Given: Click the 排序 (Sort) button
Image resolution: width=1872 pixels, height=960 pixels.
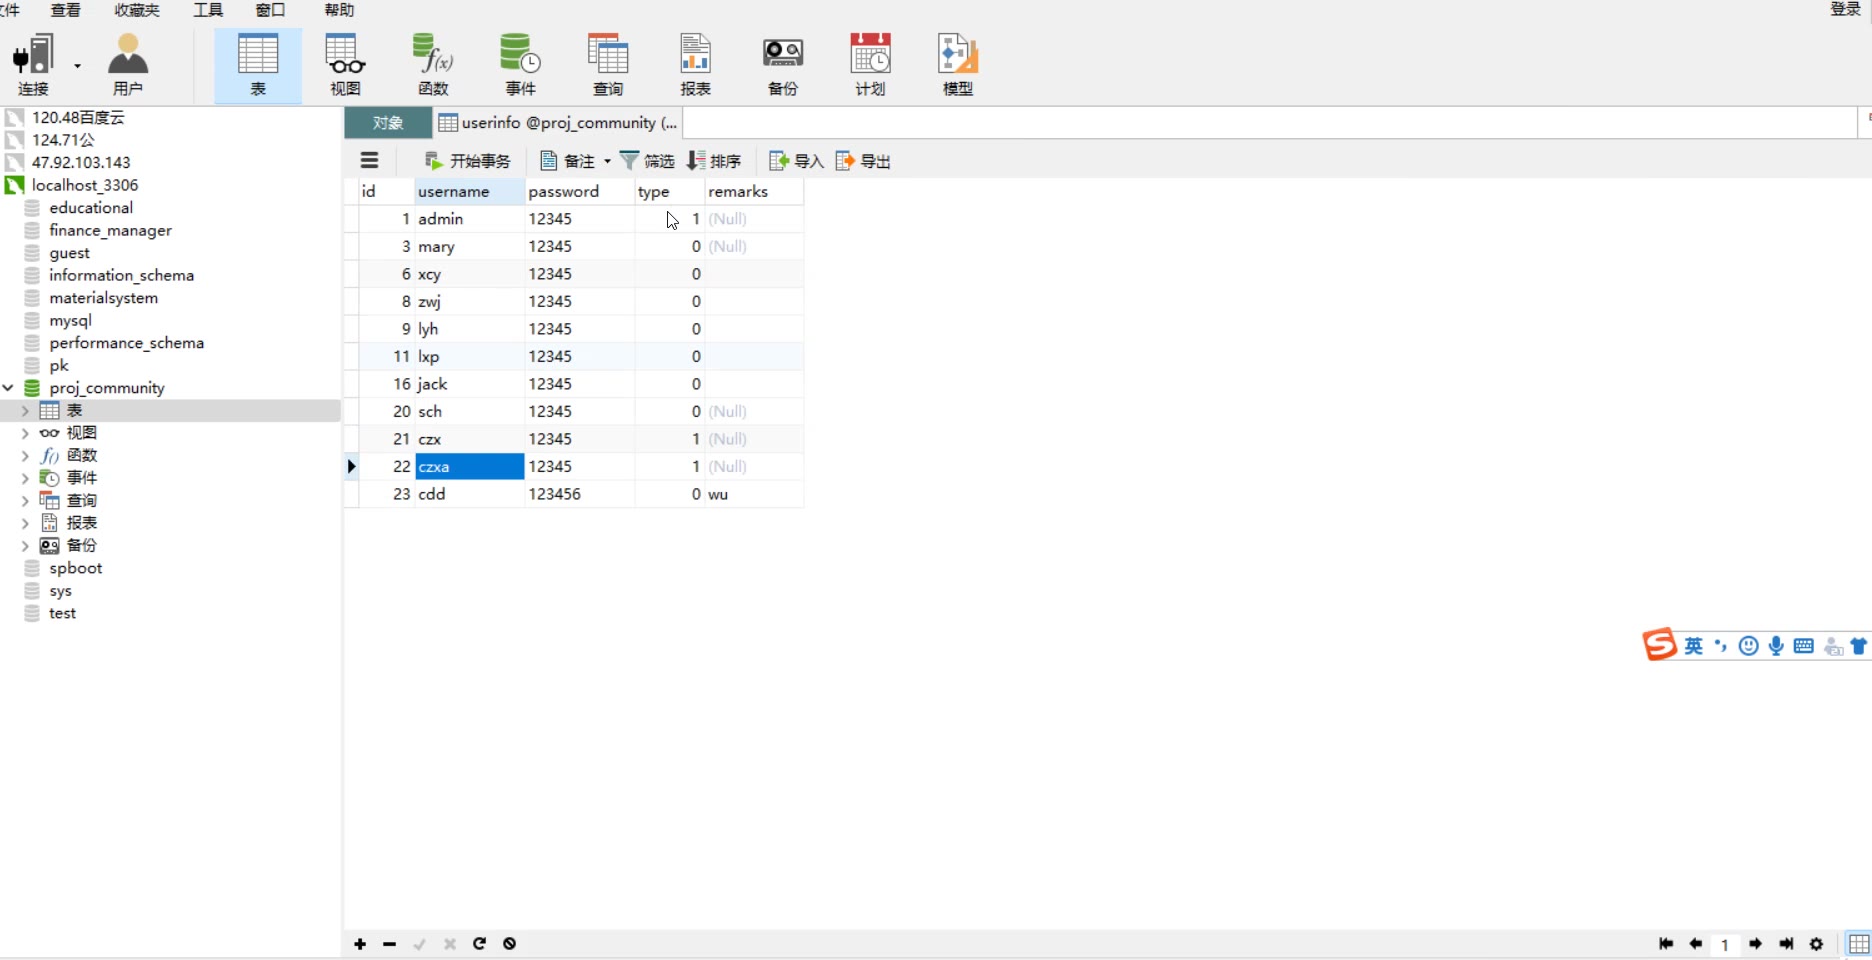Looking at the screenshot, I should (x=714, y=161).
